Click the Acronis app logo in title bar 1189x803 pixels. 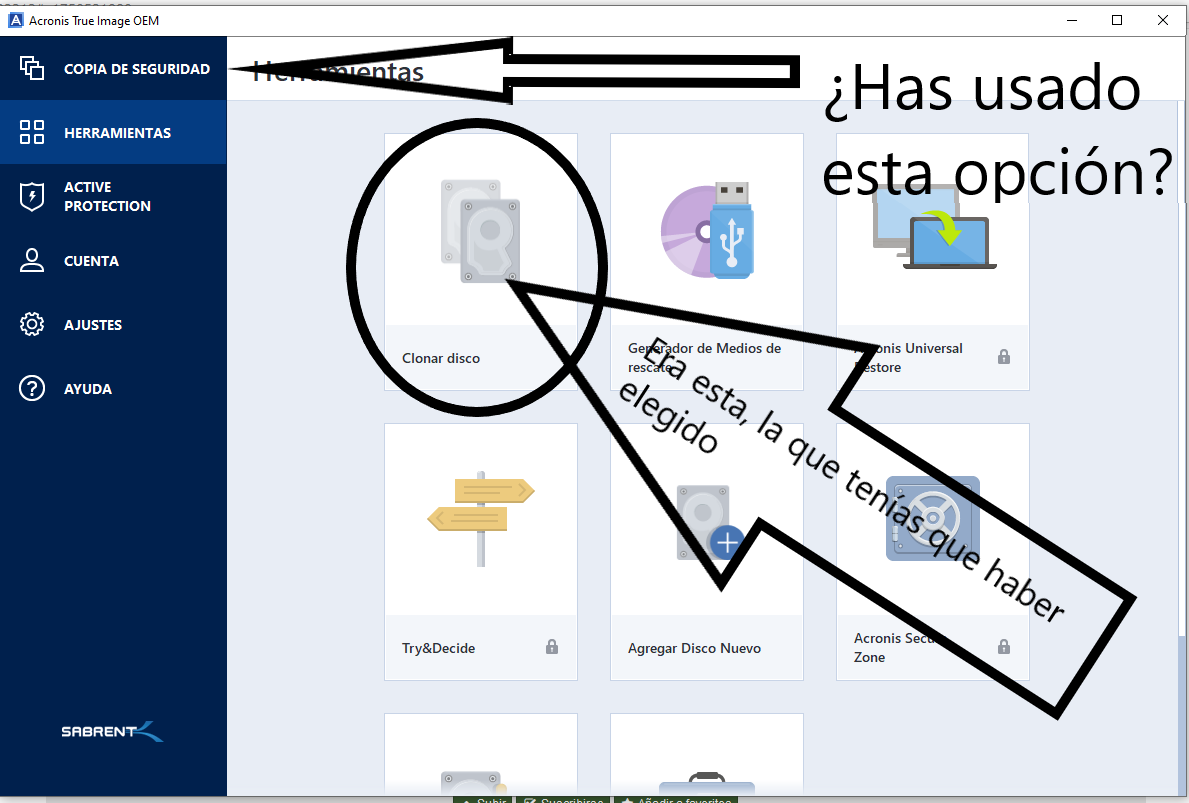15,20
